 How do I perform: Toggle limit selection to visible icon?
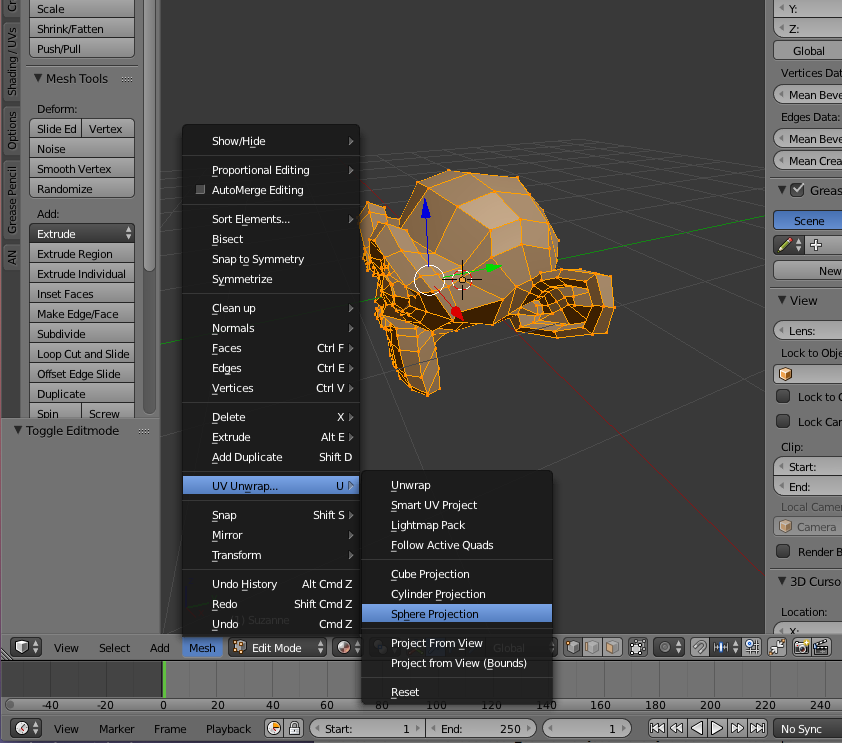point(637,647)
